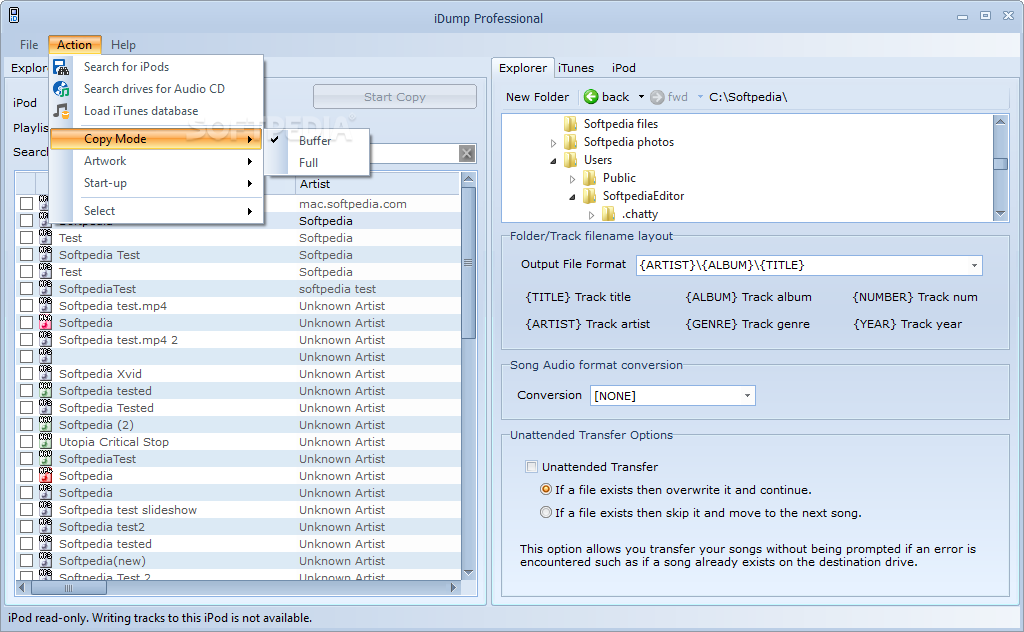Open the Conversion format dropdown
The width and height of the screenshot is (1024, 632).
pyautogui.click(x=747, y=396)
